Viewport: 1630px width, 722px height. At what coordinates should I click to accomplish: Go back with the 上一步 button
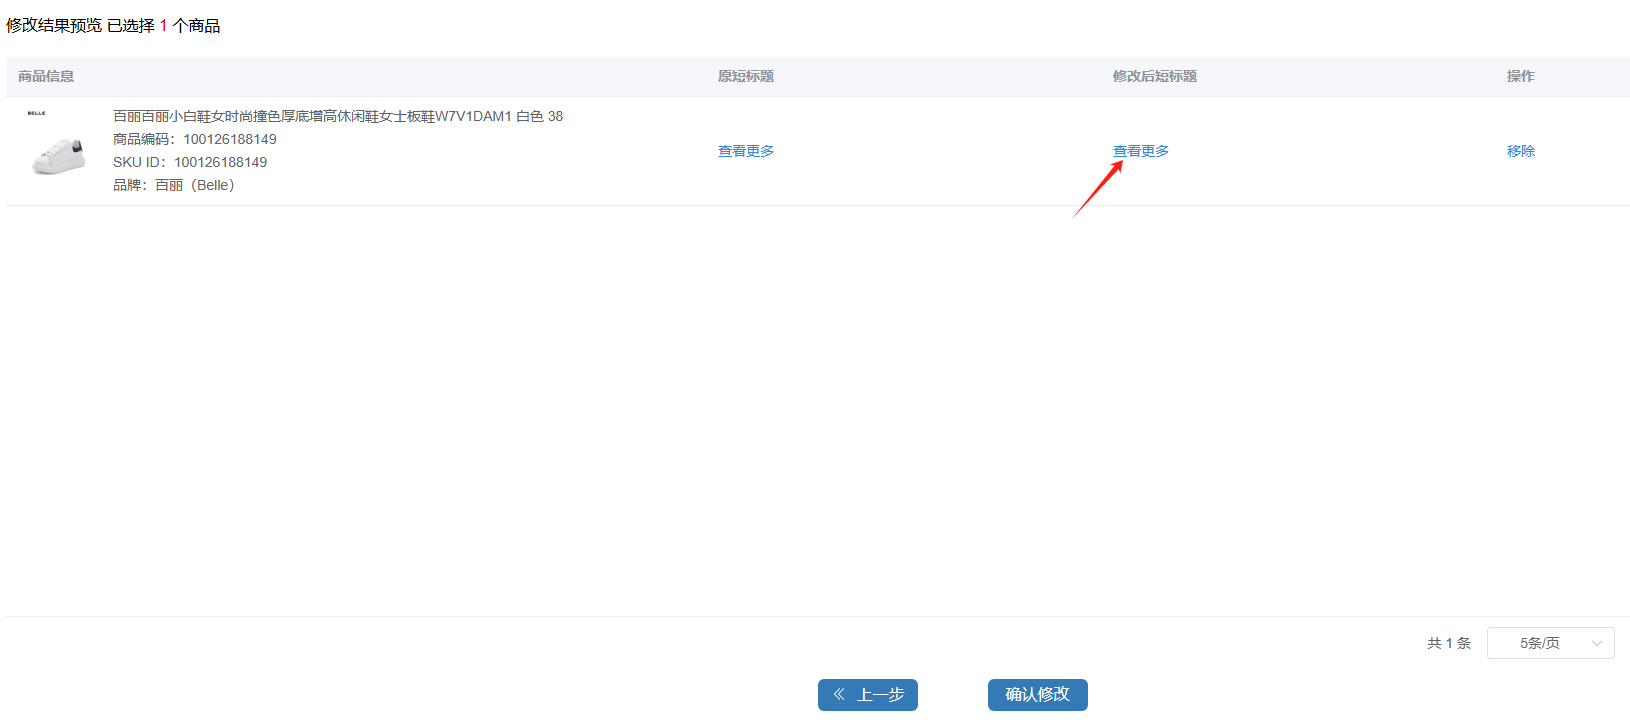point(867,694)
